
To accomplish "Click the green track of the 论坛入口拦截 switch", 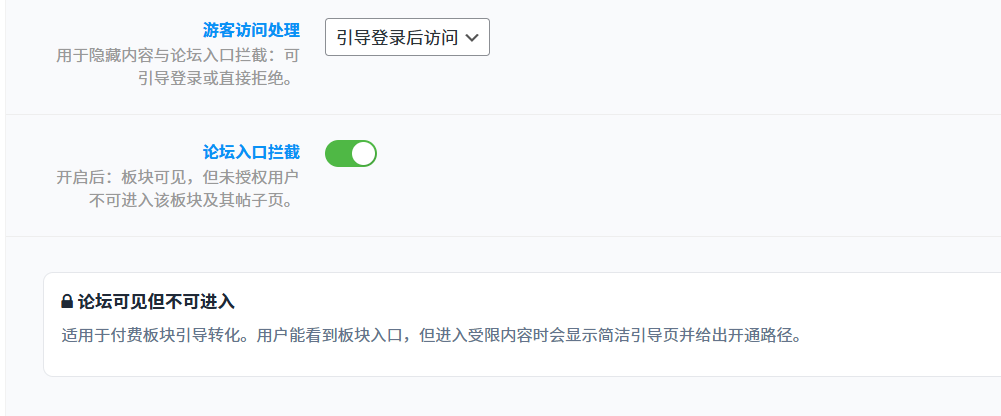I will (338, 153).
